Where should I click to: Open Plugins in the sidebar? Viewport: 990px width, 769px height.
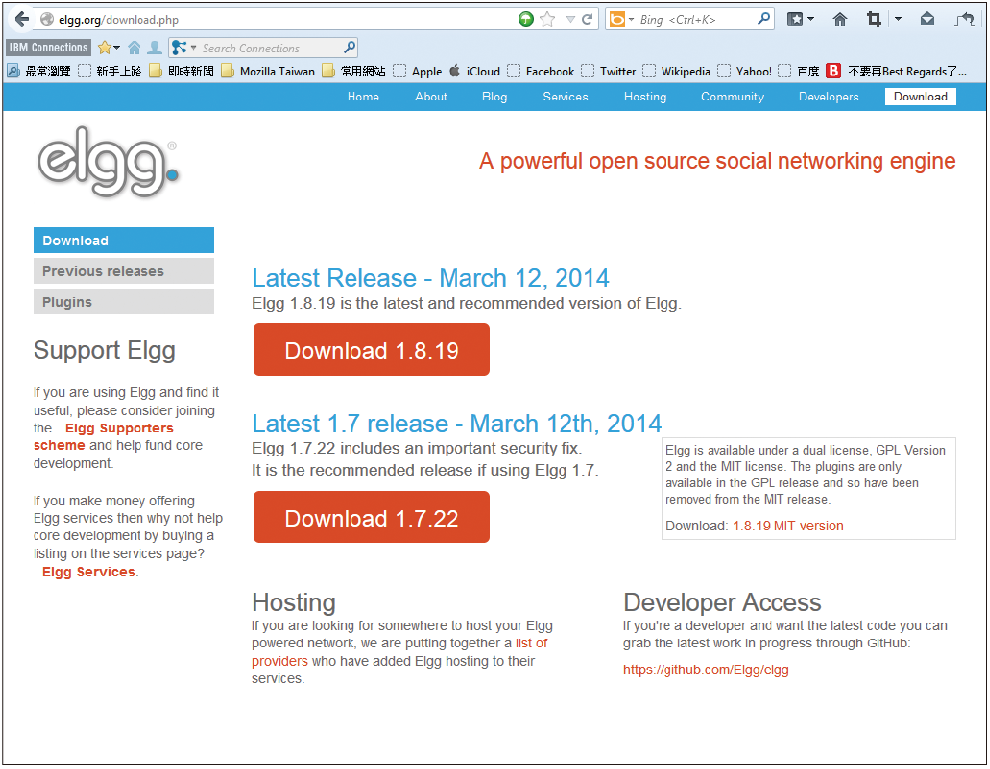pyautogui.click(x=124, y=302)
